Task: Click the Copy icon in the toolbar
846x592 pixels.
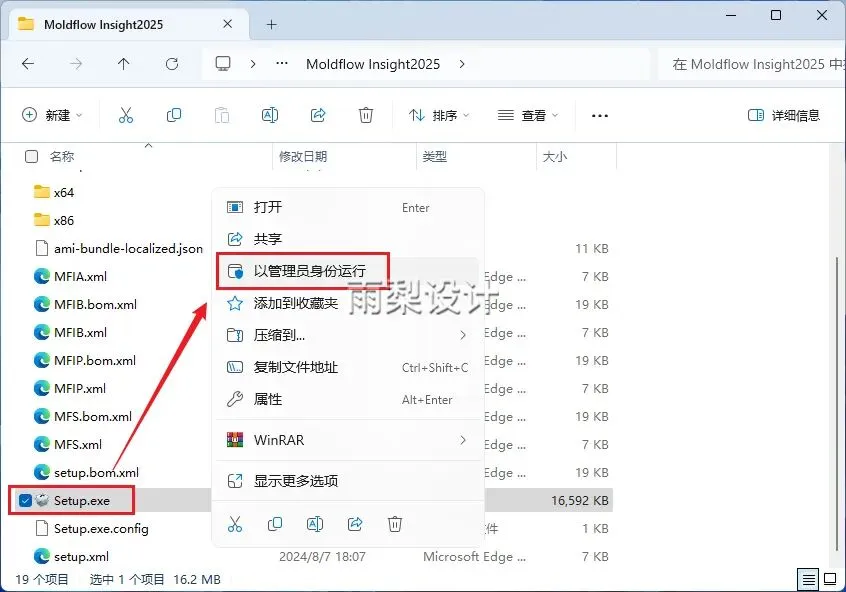Action: tap(174, 115)
